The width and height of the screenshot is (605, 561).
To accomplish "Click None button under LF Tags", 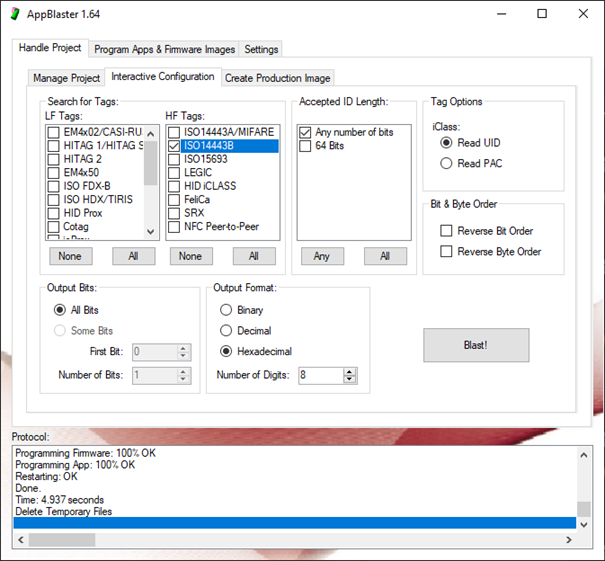I will (71, 256).
